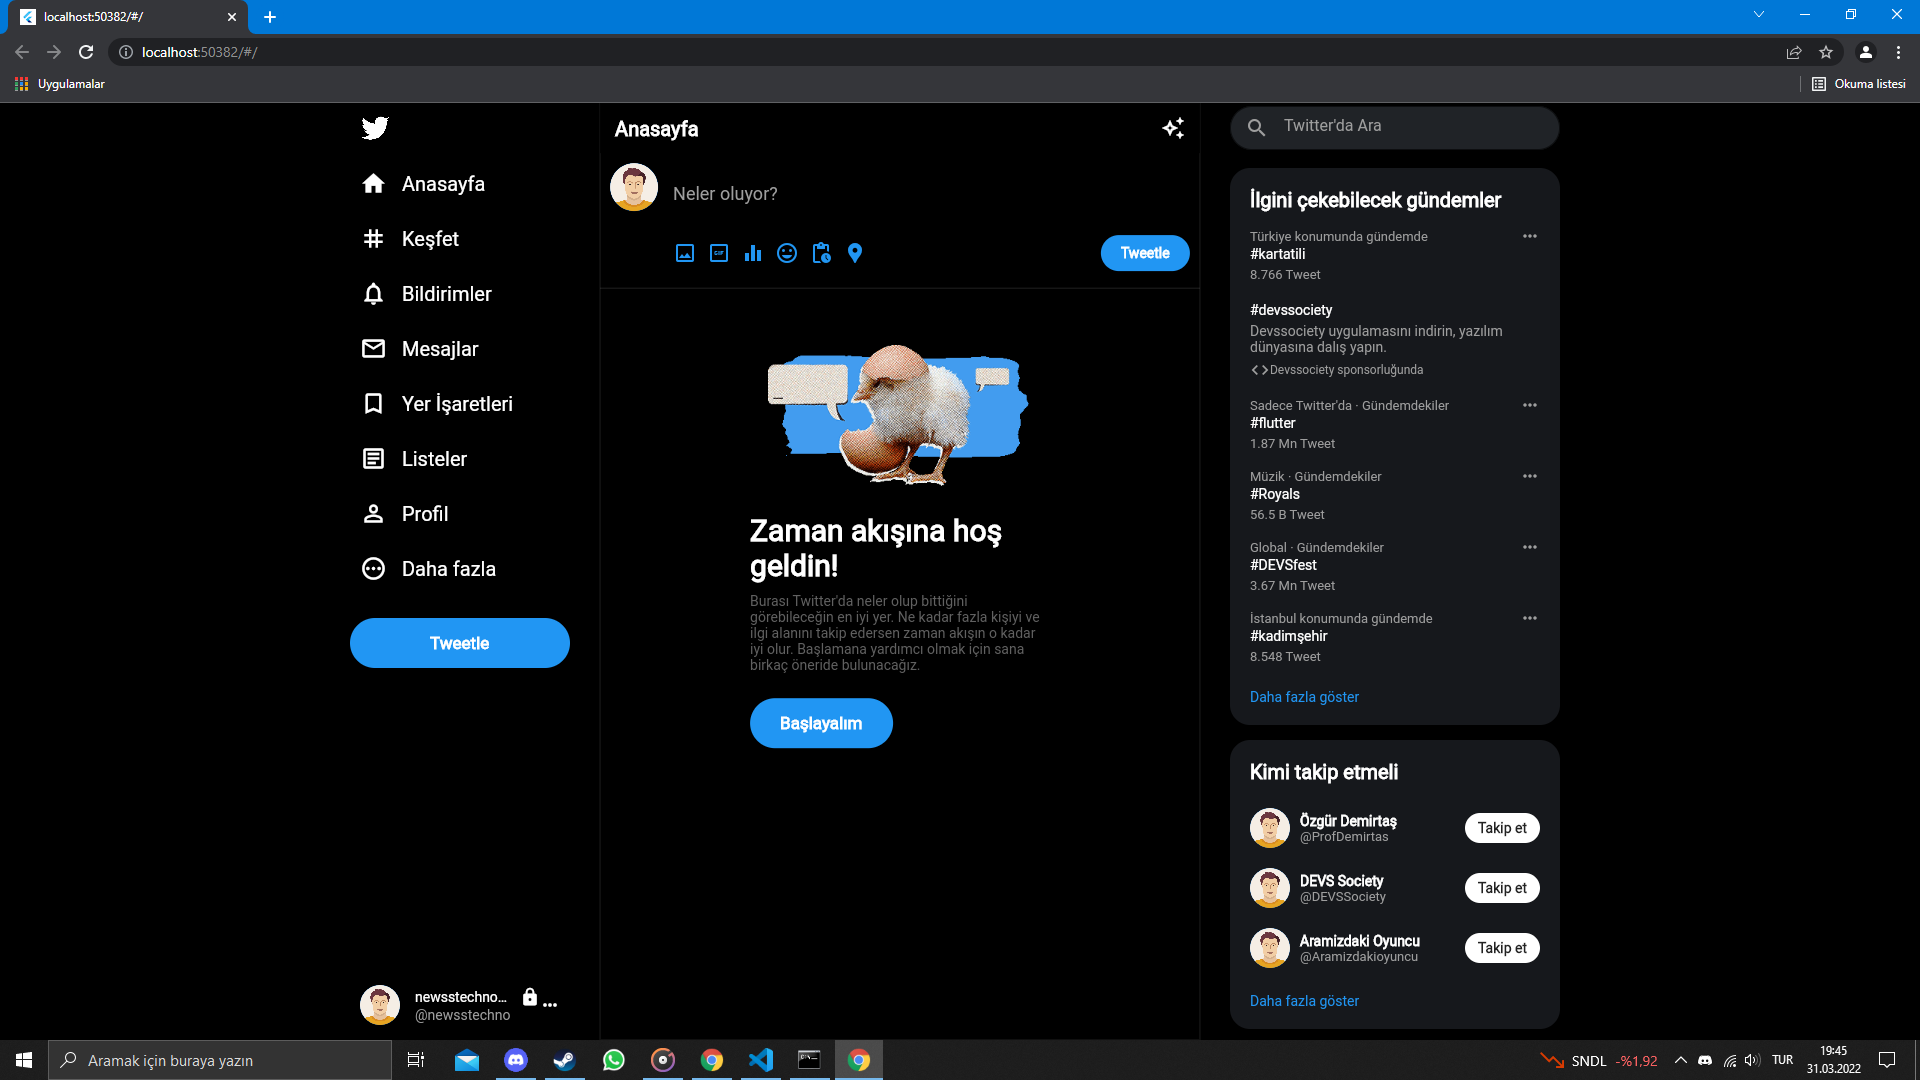
Task: Open DEVS Society profile name
Action: point(1341,881)
